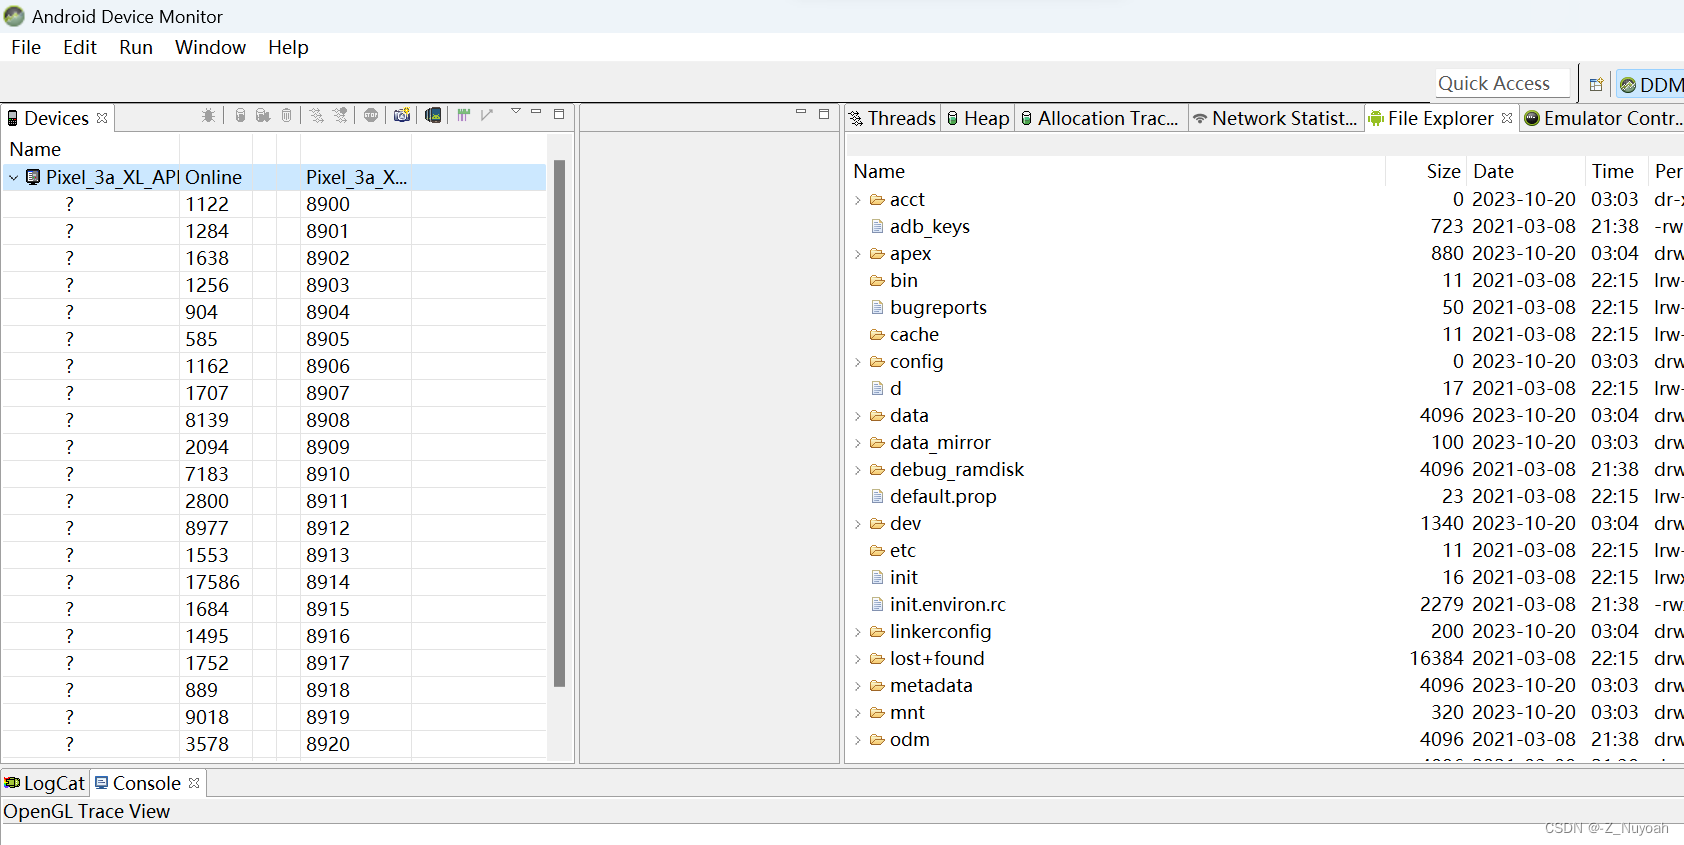
Task: Select the adb_keys file
Action: pyautogui.click(x=1266, y=226)
